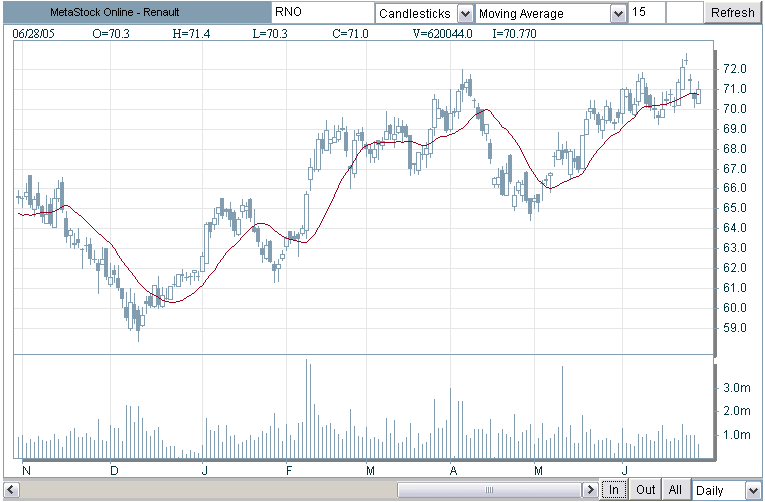The width and height of the screenshot is (765, 502).
Task: Click the date 06/28/05 readout
Action: click(33, 34)
